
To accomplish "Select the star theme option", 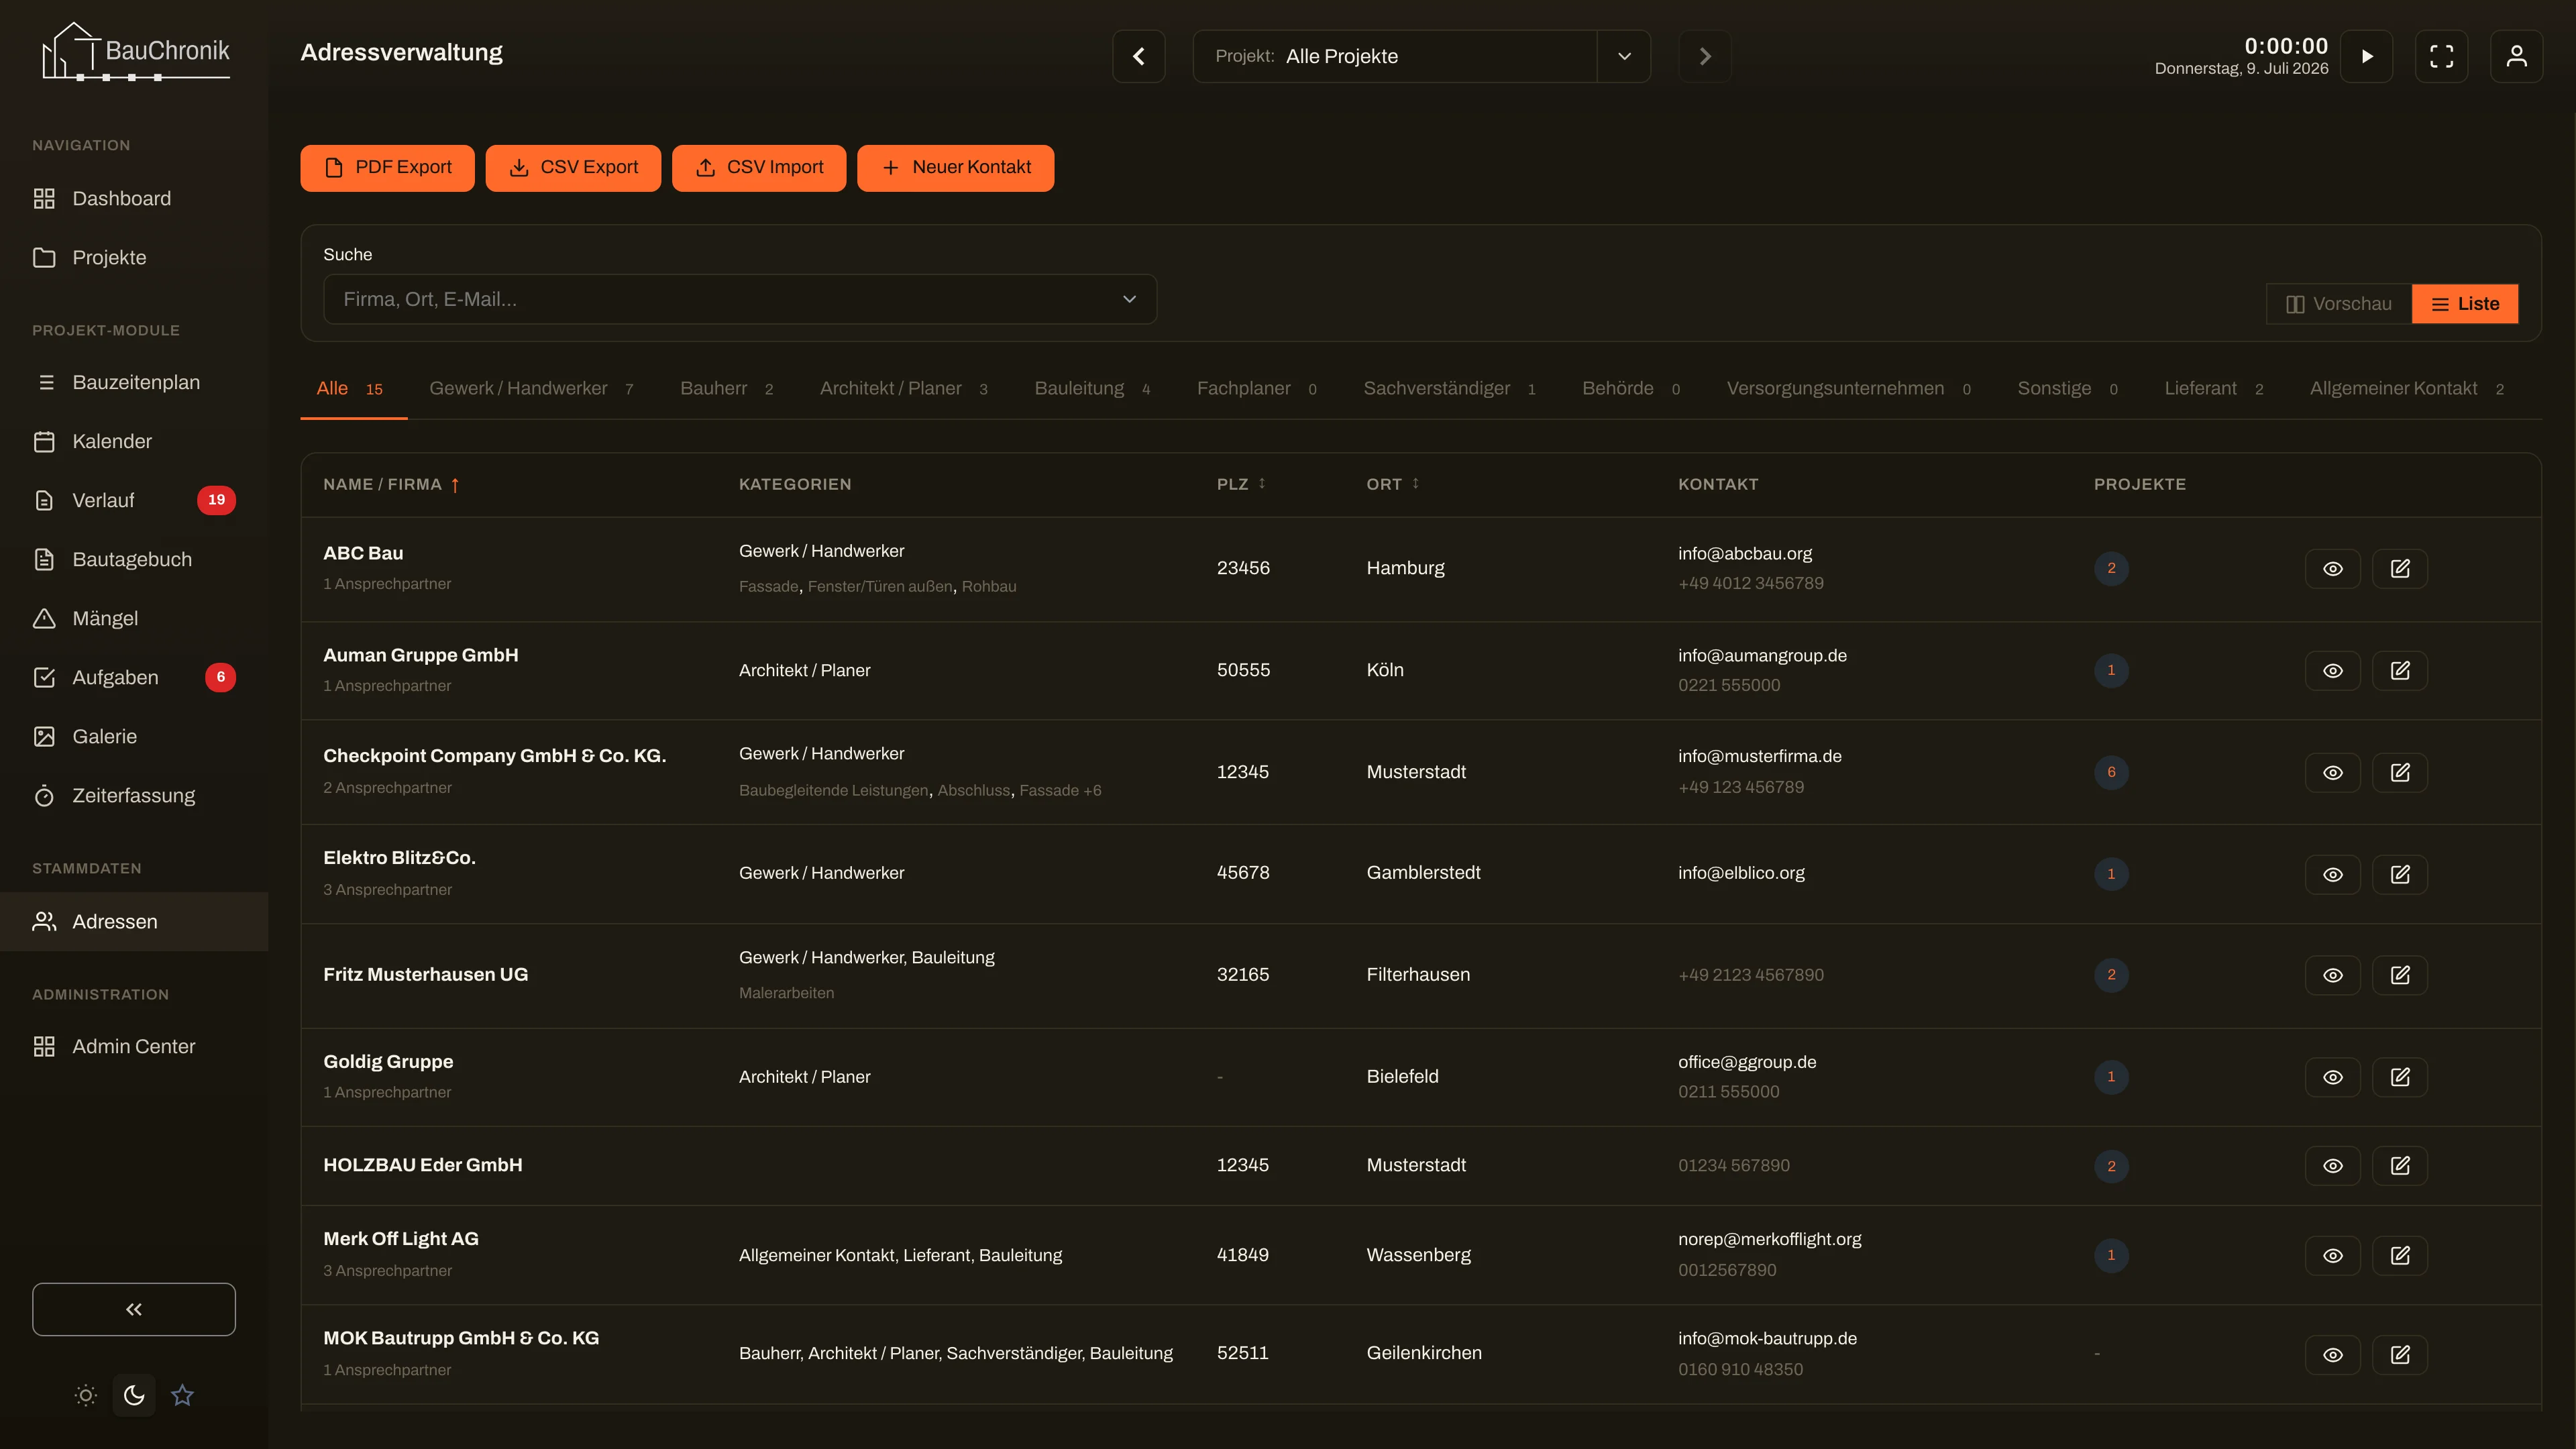I will pyautogui.click(x=182, y=1395).
